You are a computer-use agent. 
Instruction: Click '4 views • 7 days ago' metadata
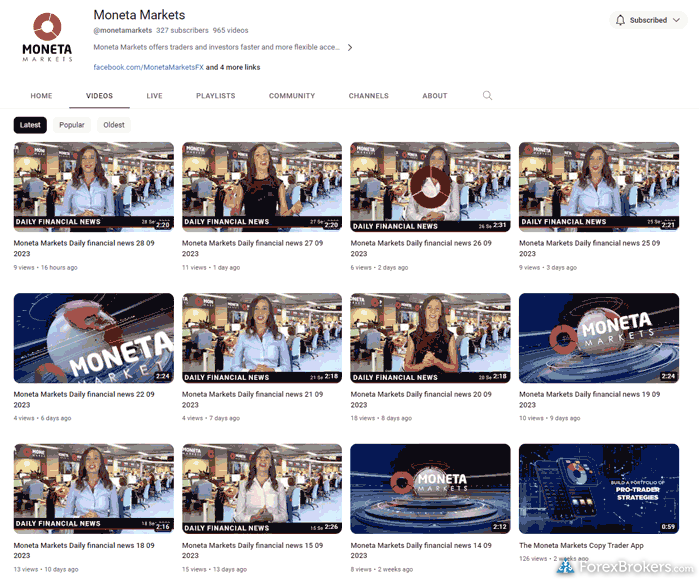tap(211, 418)
